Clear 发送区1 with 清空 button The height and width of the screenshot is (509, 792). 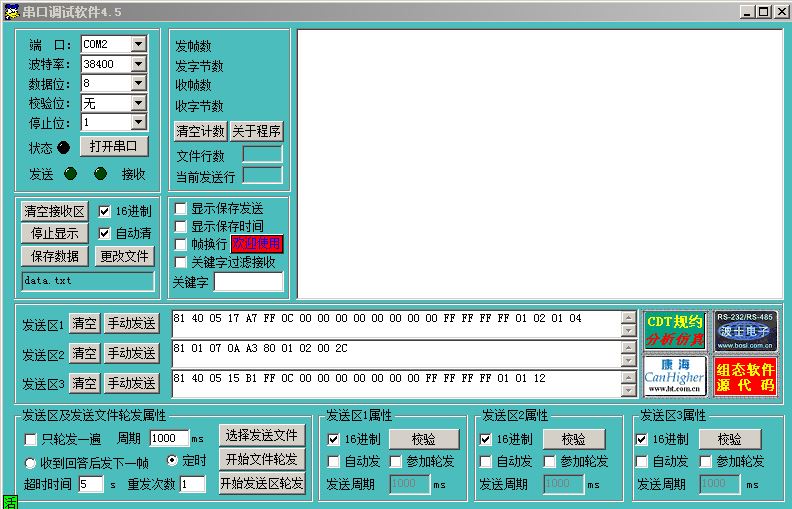click(84, 323)
